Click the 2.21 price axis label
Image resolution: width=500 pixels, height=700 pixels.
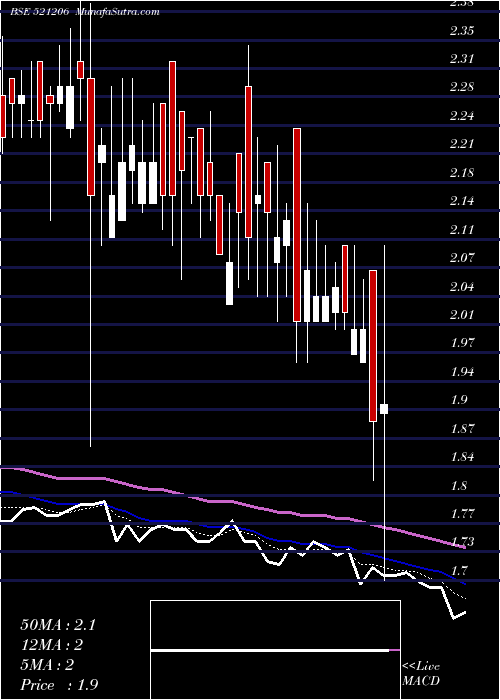click(x=462, y=144)
